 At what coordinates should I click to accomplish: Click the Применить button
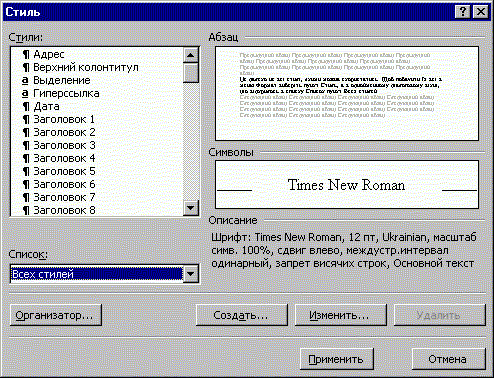[337, 359]
